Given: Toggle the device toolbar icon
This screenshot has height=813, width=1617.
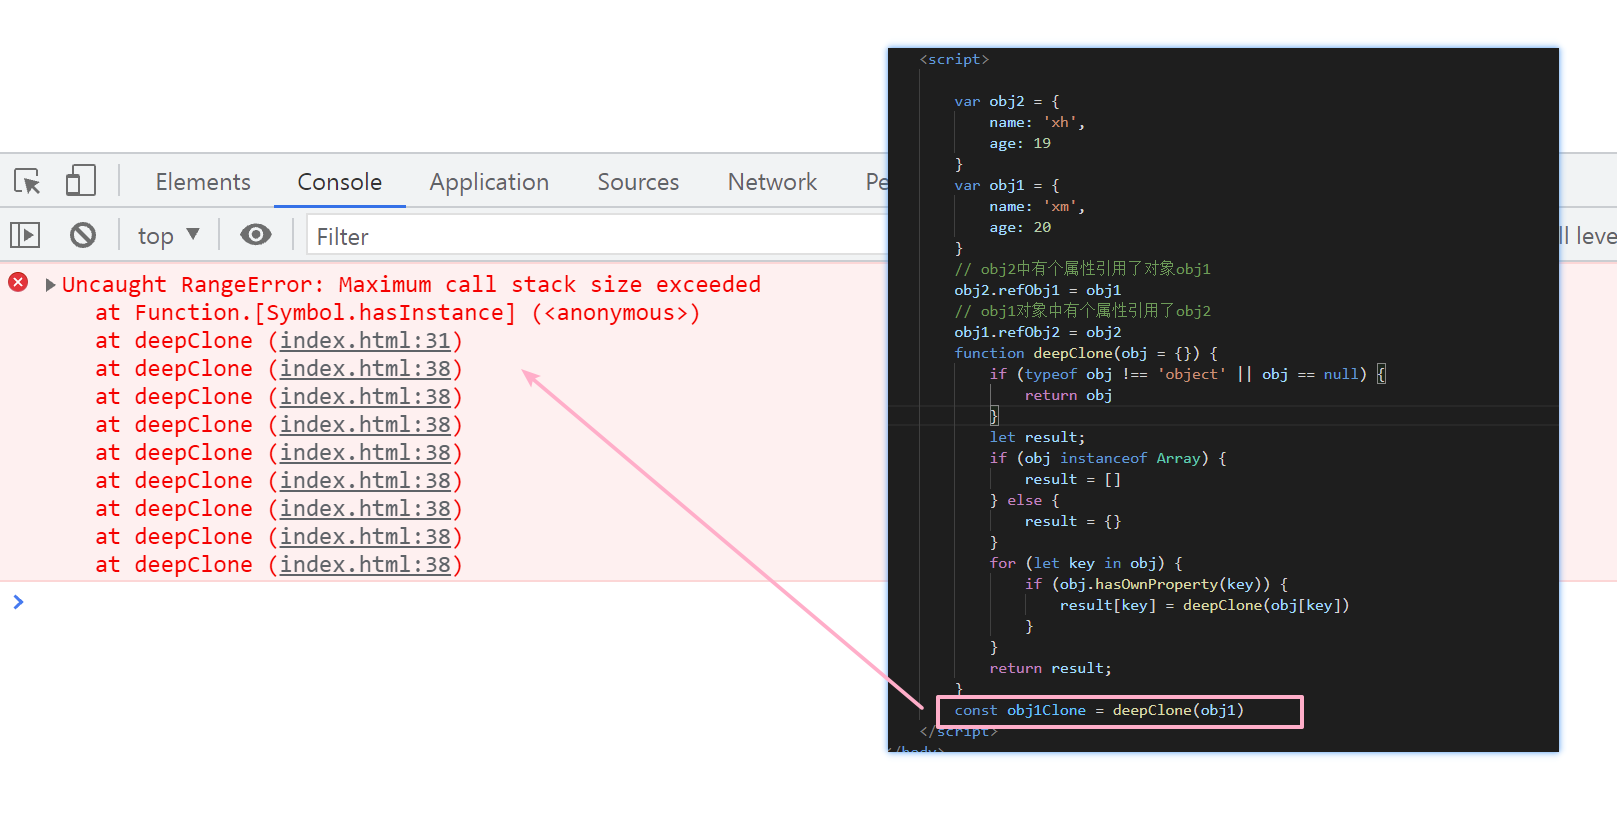Looking at the screenshot, I should coord(80,181).
